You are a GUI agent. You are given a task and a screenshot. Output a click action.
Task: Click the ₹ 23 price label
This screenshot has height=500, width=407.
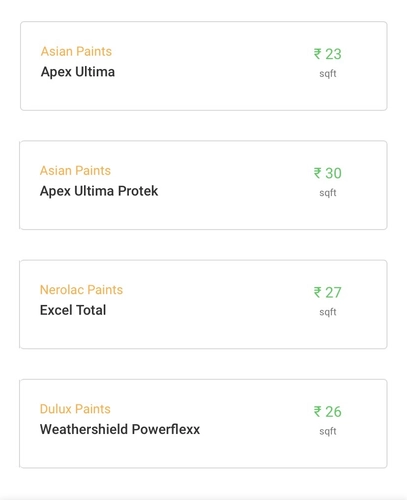pos(328,54)
